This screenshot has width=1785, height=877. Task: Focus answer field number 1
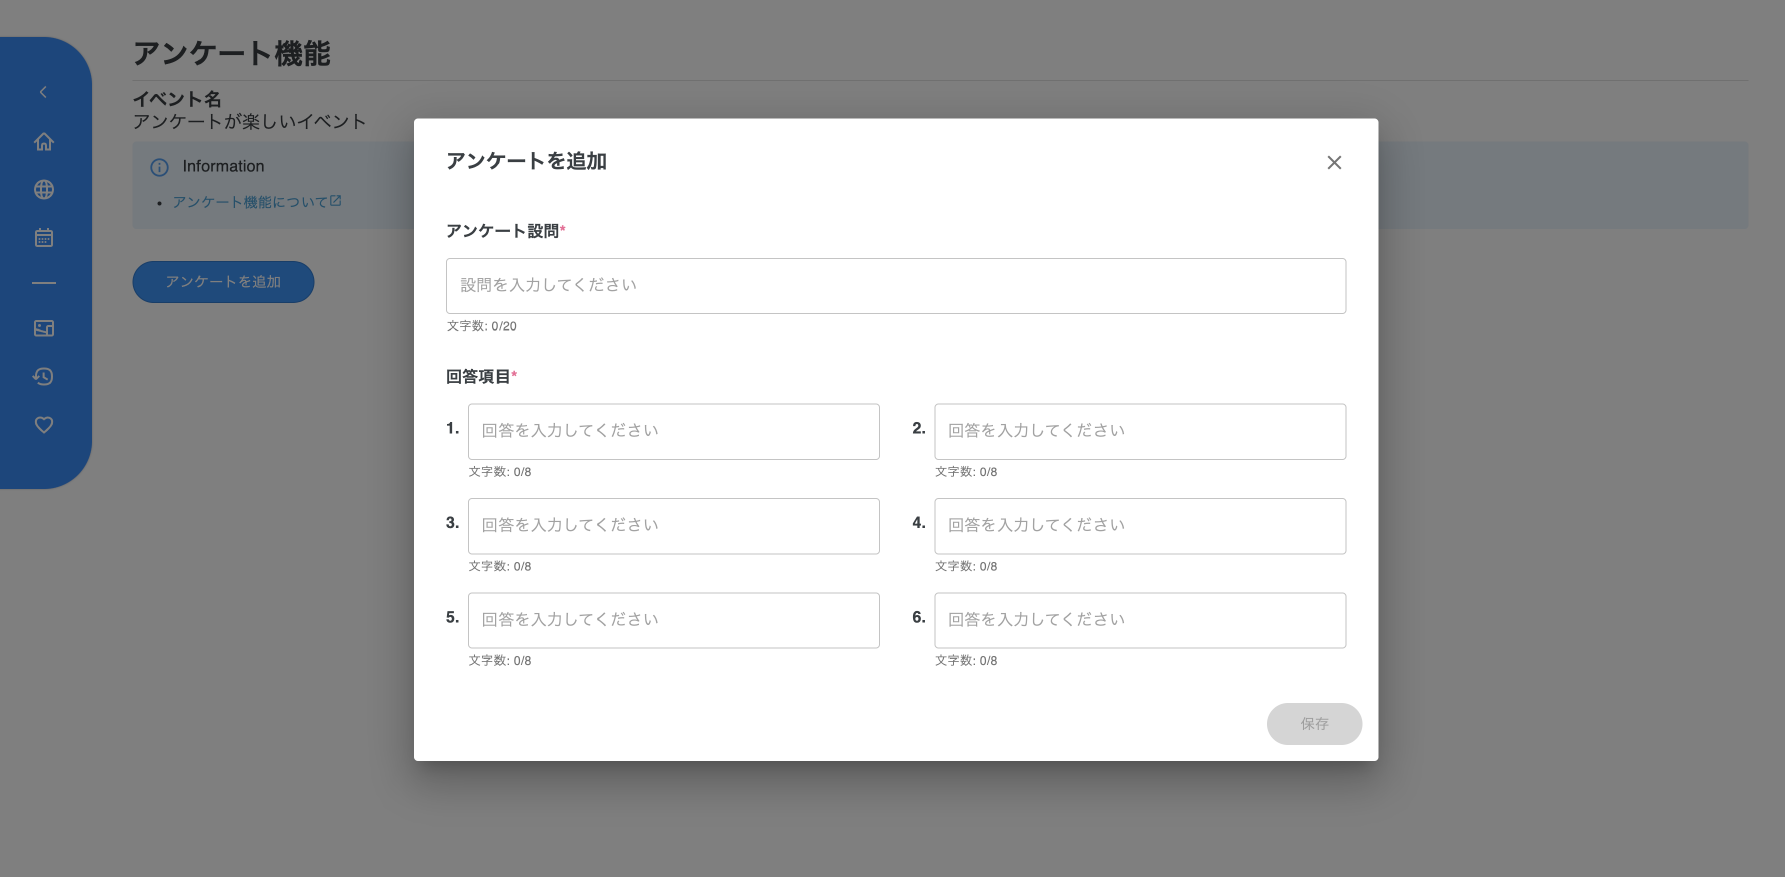coord(673,432)
